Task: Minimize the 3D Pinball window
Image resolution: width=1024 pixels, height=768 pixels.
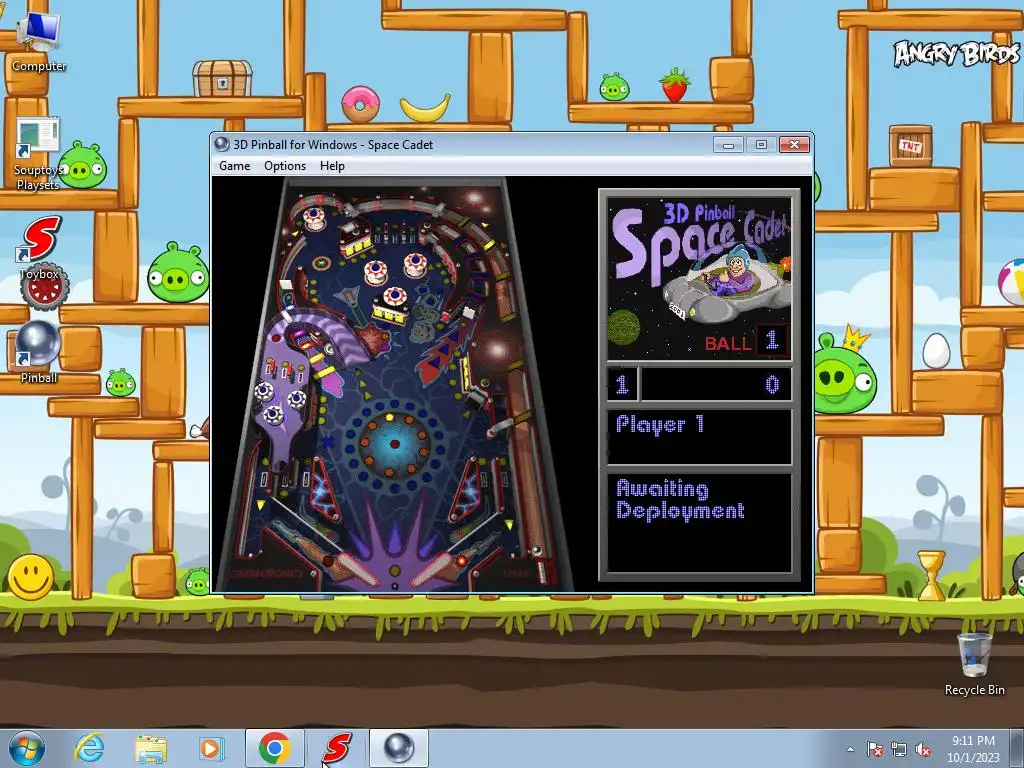Action: (x=728, y=144)
